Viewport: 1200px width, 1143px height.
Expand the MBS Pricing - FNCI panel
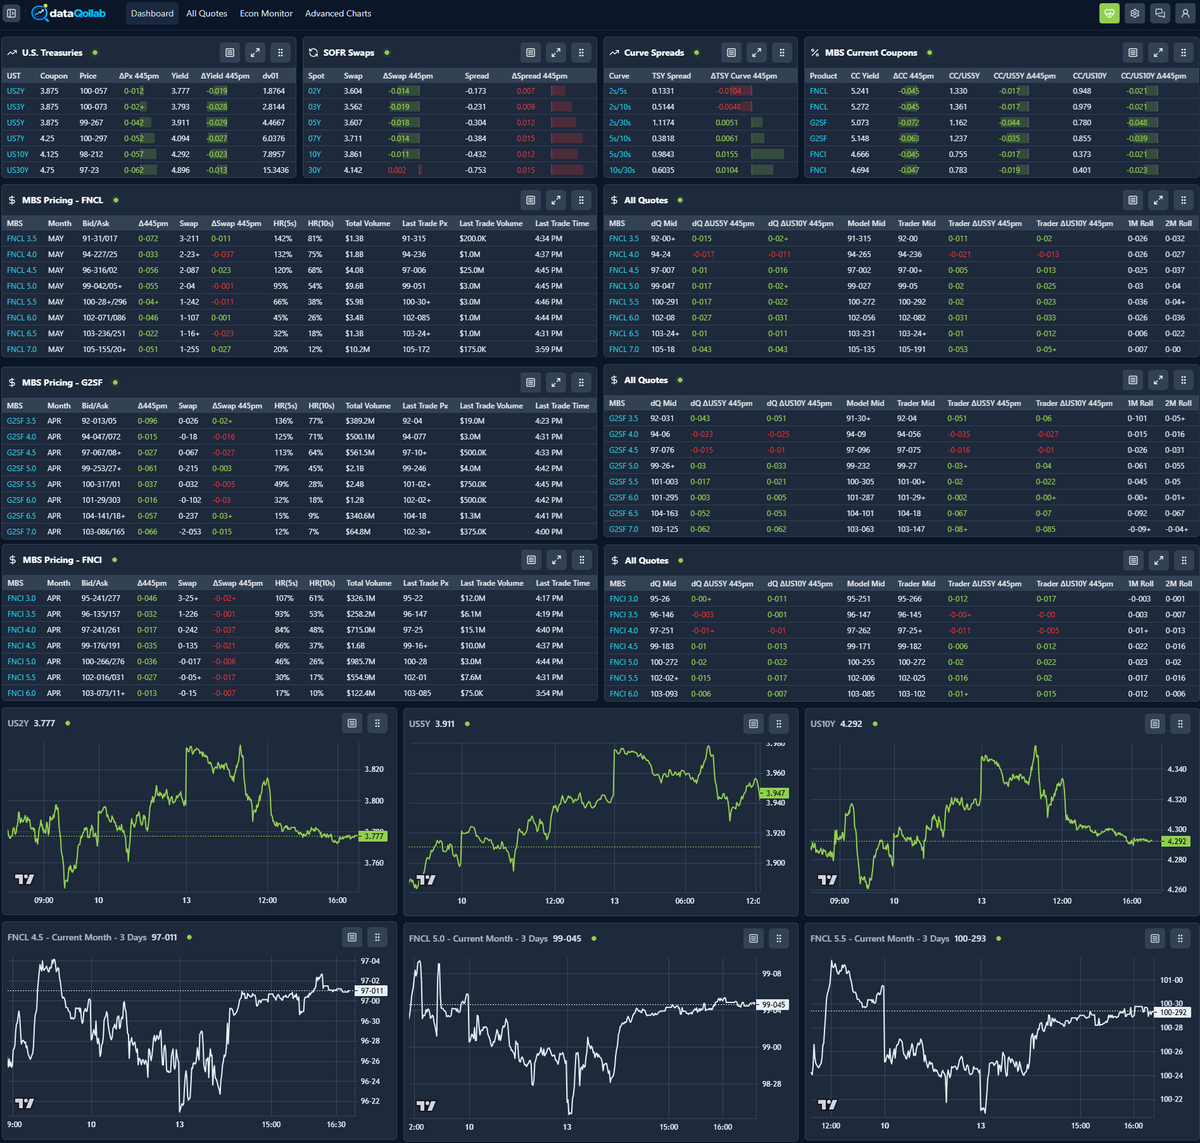pos(556,560)
